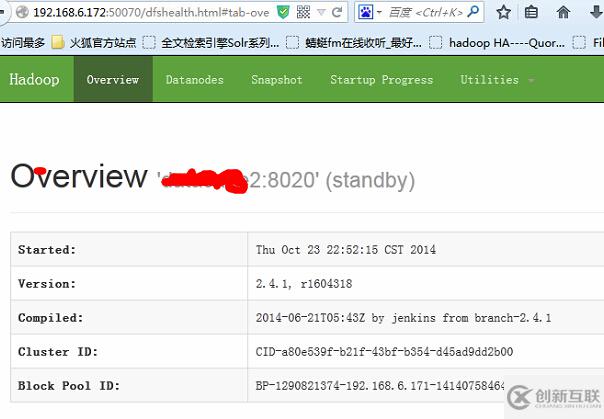The height and width of the screenshot is (419, 604).
Task: Bookmark this page with the star icon
Action: tap(503, 13)
